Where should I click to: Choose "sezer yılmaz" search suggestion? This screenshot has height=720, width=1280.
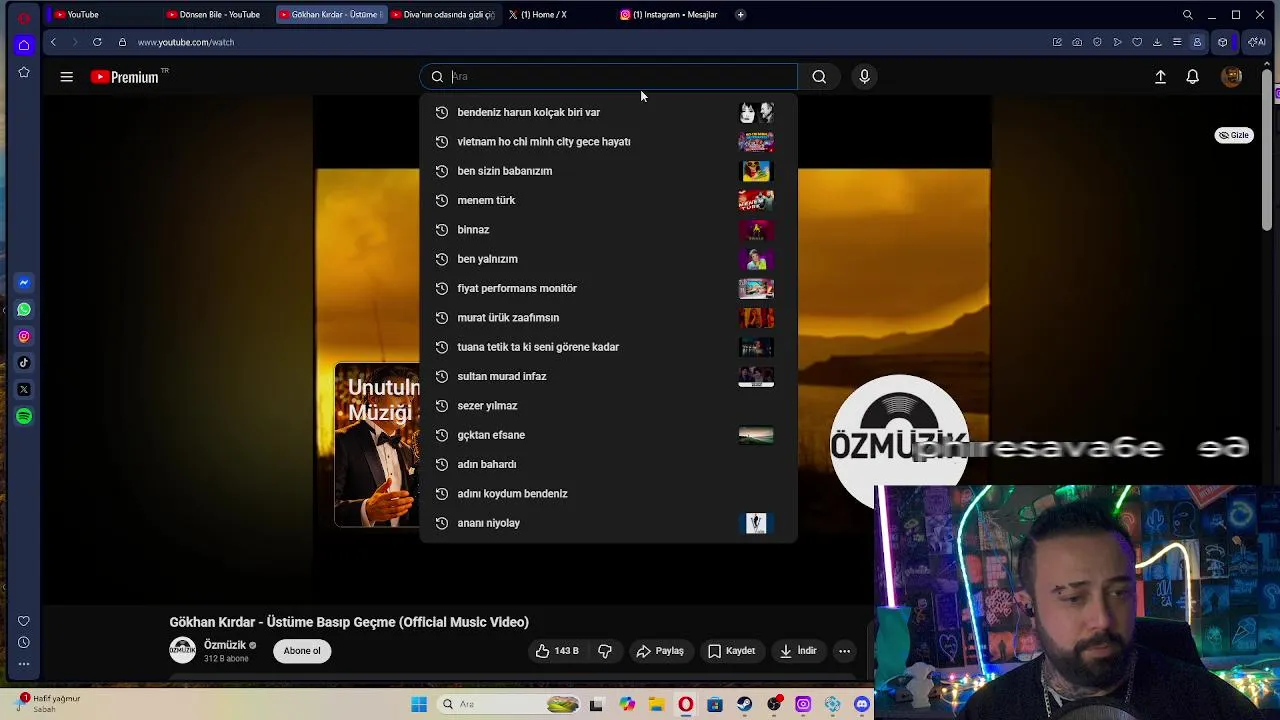pyautogui.click(x=608, y=406)
